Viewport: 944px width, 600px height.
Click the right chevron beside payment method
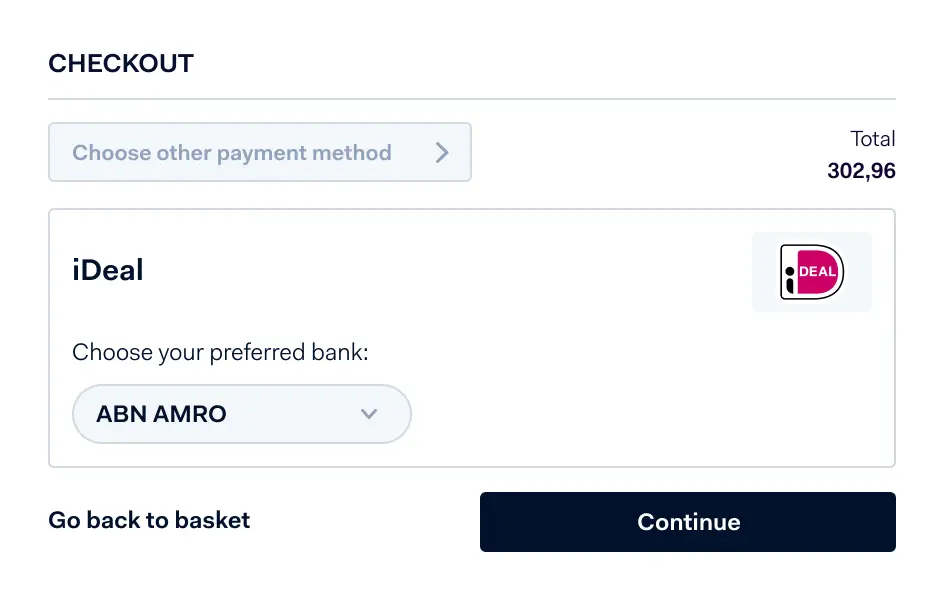[442, 153]
